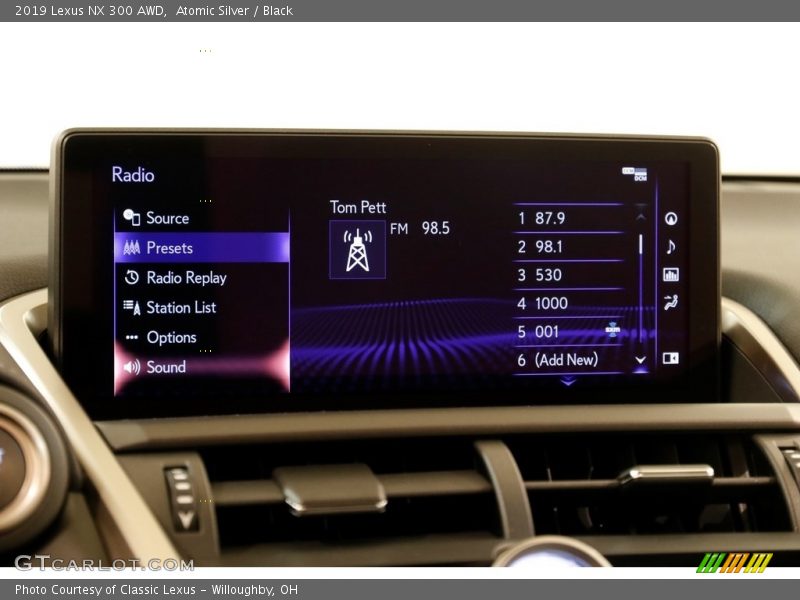Open Sound settings speaker icon
Image resolution: width=800 pixels, height=600 pixels.
coord(132,367)
